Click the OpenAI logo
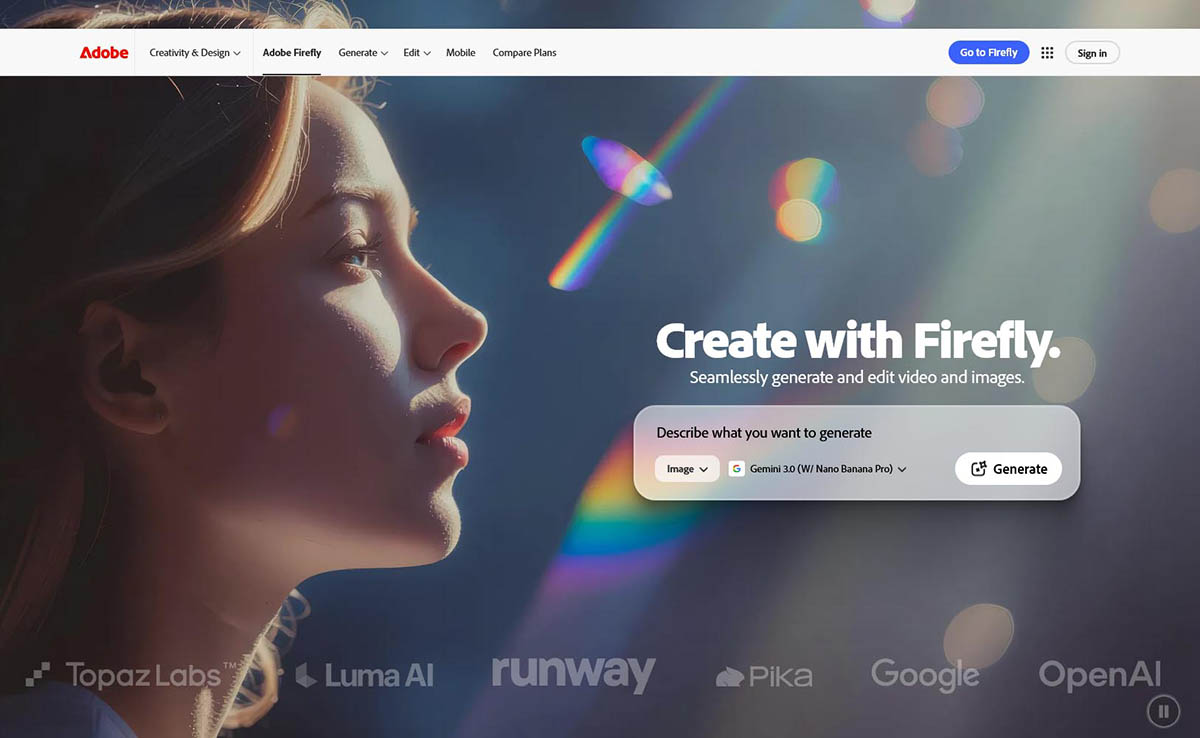This screenshot has height=738, width=1200. tap(1100, 675)
